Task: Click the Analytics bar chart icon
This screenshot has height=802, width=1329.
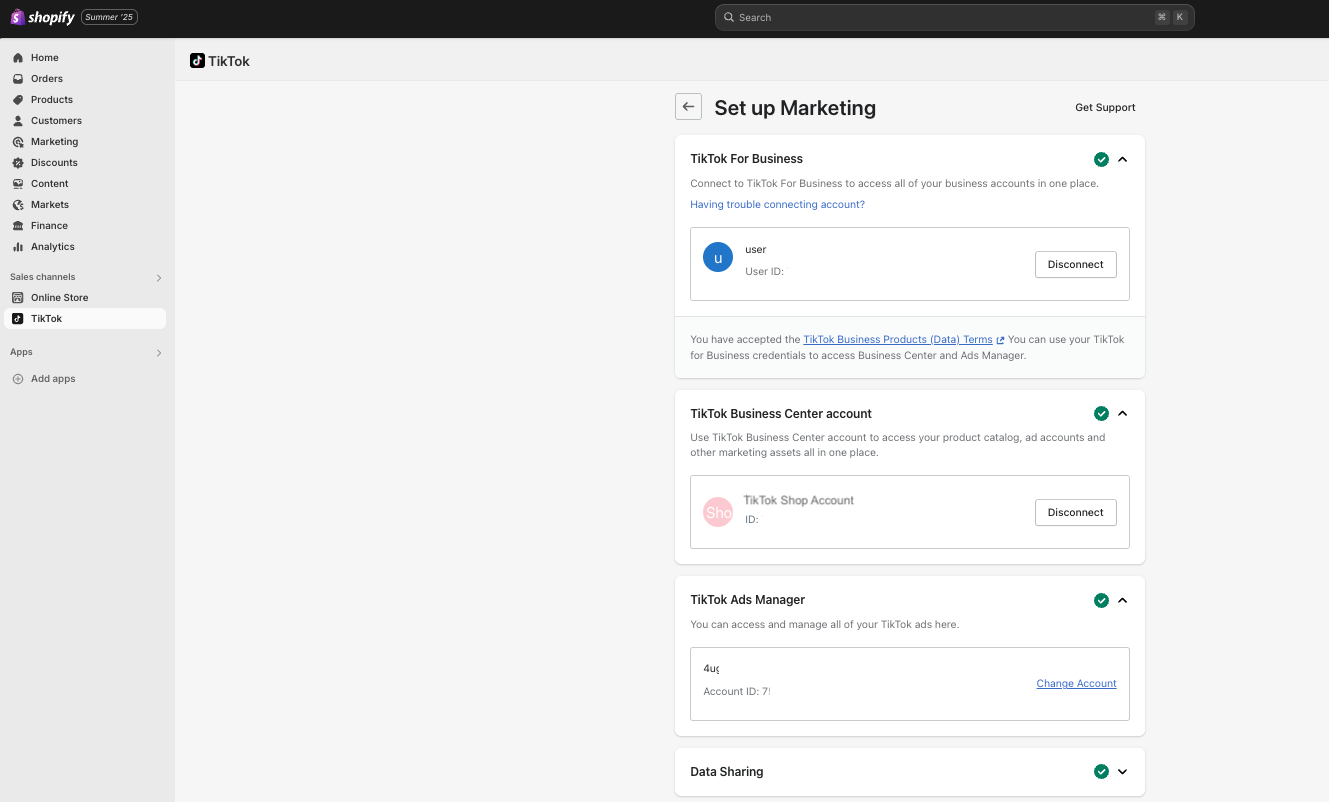Action: (x=18, y=247)
